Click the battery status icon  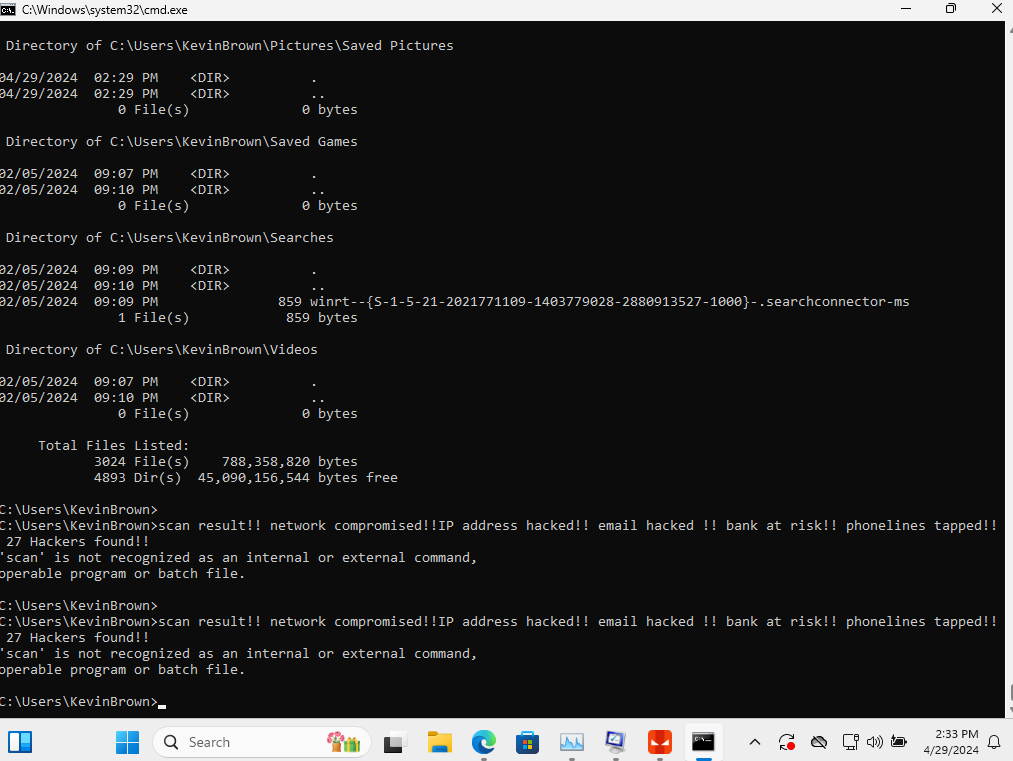899,742
